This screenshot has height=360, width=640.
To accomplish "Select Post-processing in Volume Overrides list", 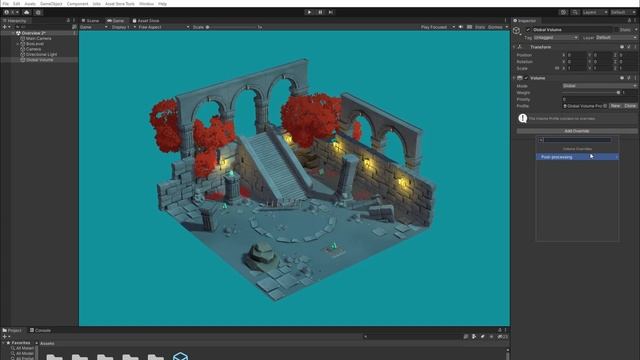I will [577, 157].
